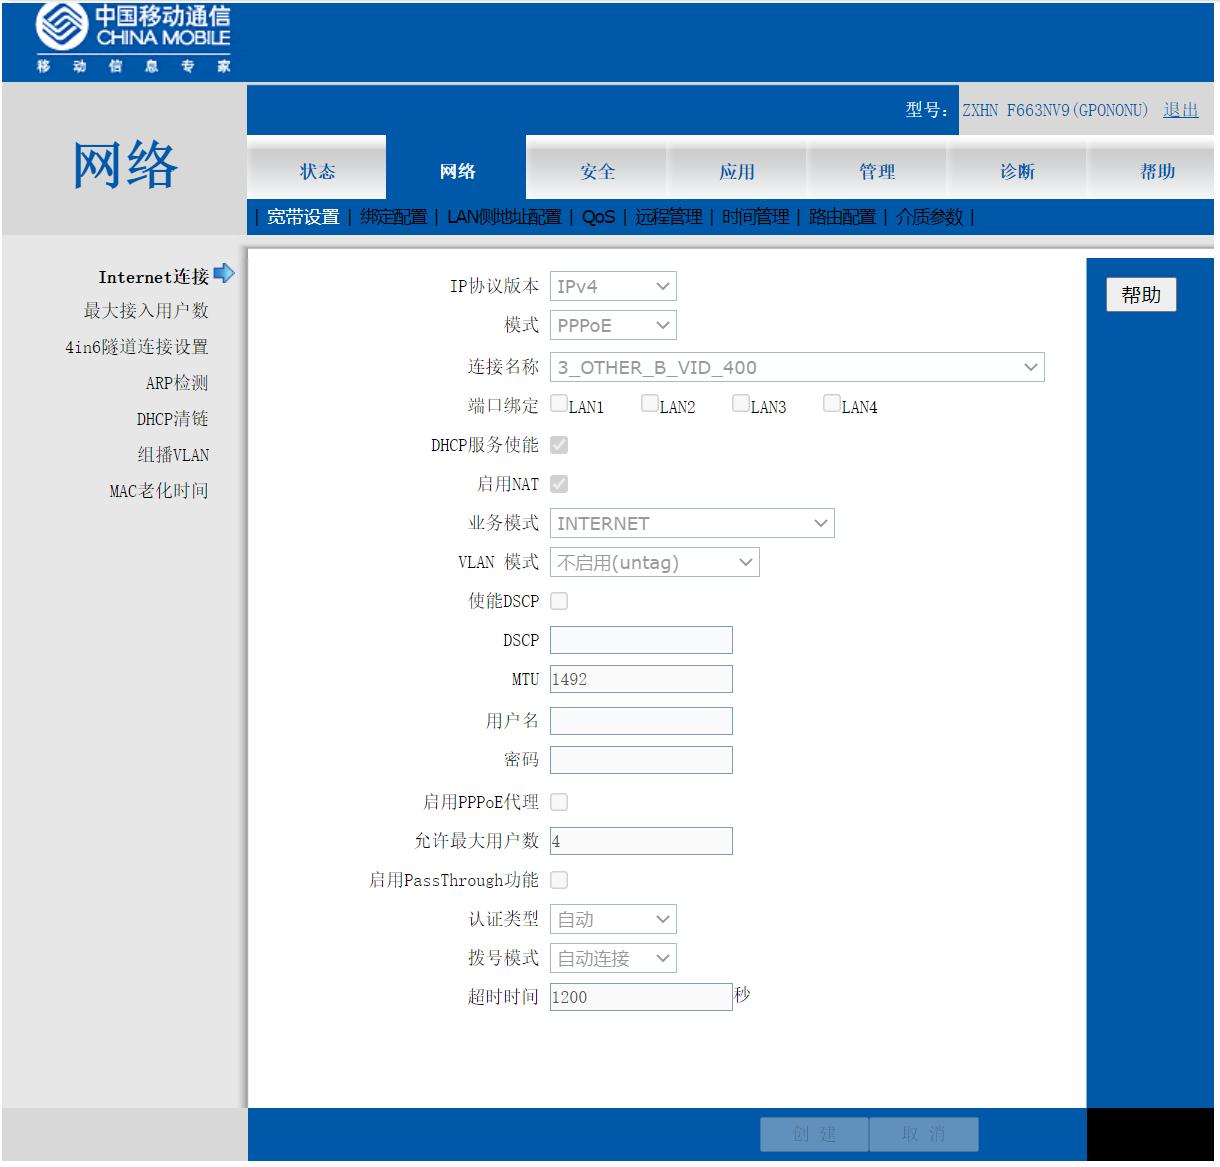Toggle the 启用NAT checkbox
Viewport: 1220px width, 1167px height.
coord(559,484)
